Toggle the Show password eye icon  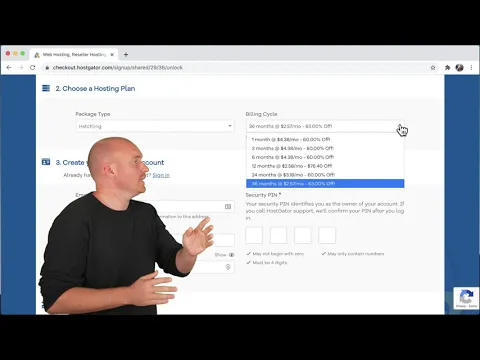pyautogui.click(x=231, y=255)
